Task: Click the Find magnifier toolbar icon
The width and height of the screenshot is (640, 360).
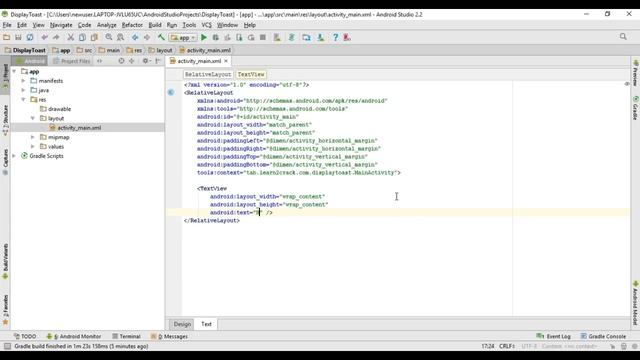Action: 109,37
